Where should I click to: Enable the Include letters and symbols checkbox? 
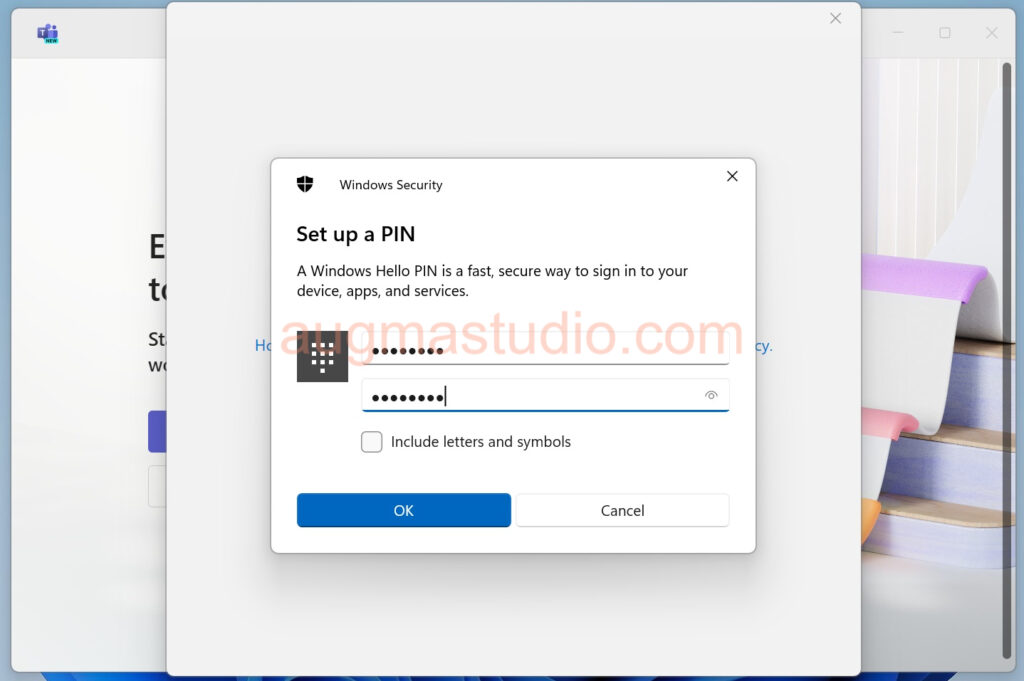tap(372, 442)
